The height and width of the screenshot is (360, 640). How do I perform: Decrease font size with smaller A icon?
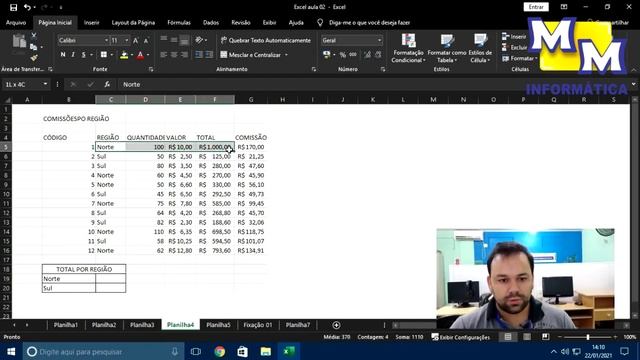tap(146, 40)
